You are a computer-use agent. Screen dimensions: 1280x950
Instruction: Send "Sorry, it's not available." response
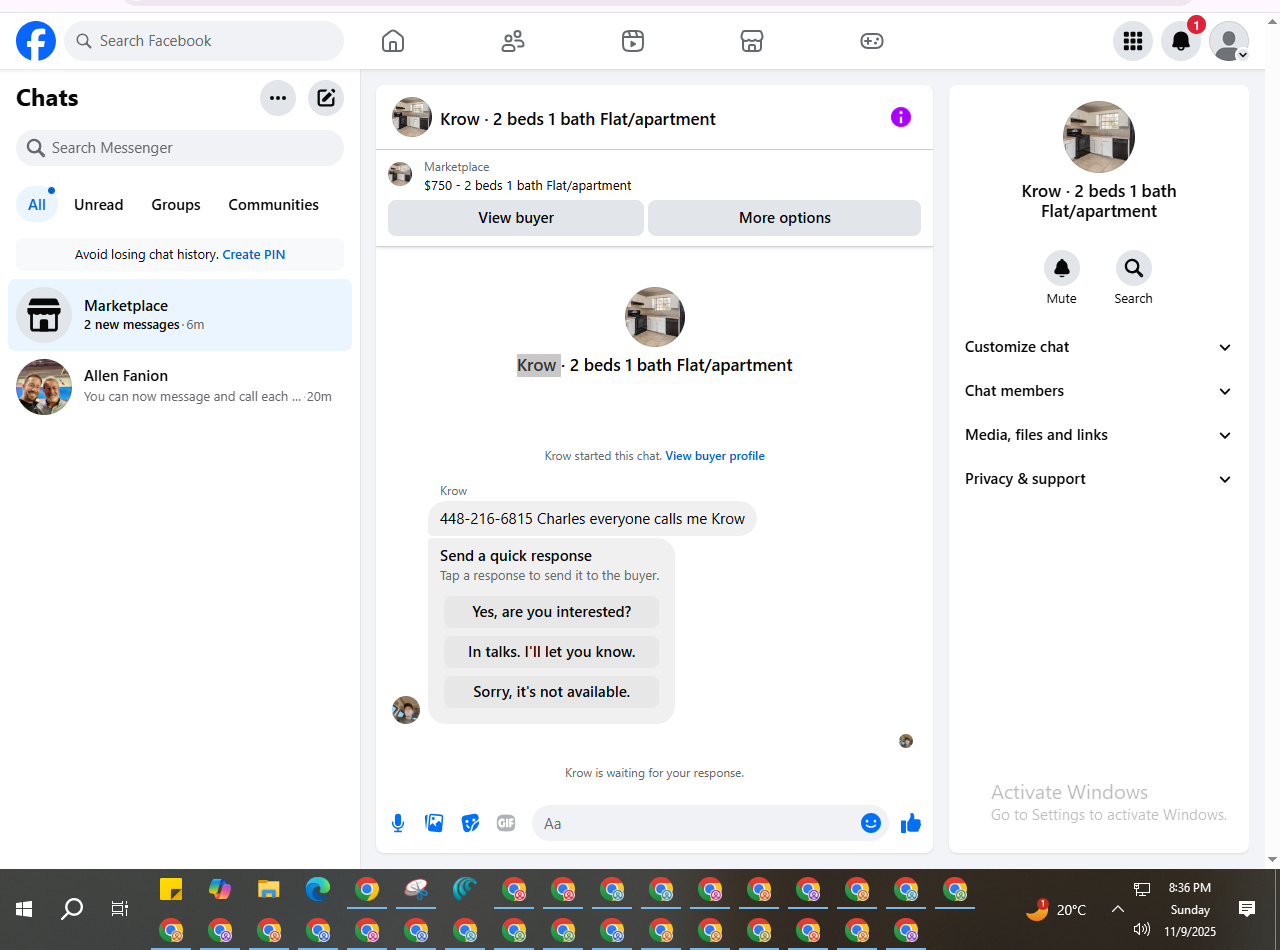[552, 692]
